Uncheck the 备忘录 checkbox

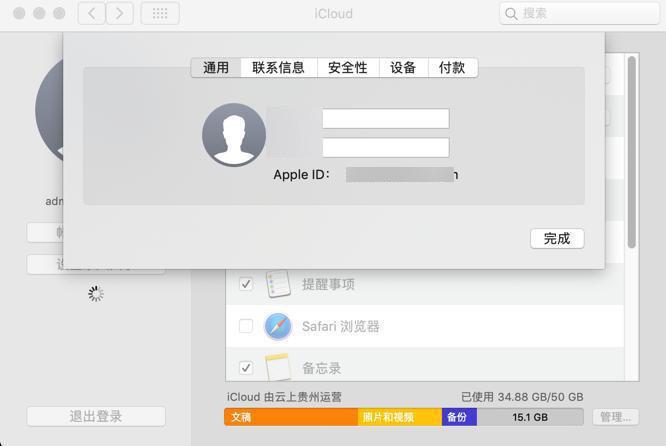click(246, 368)
